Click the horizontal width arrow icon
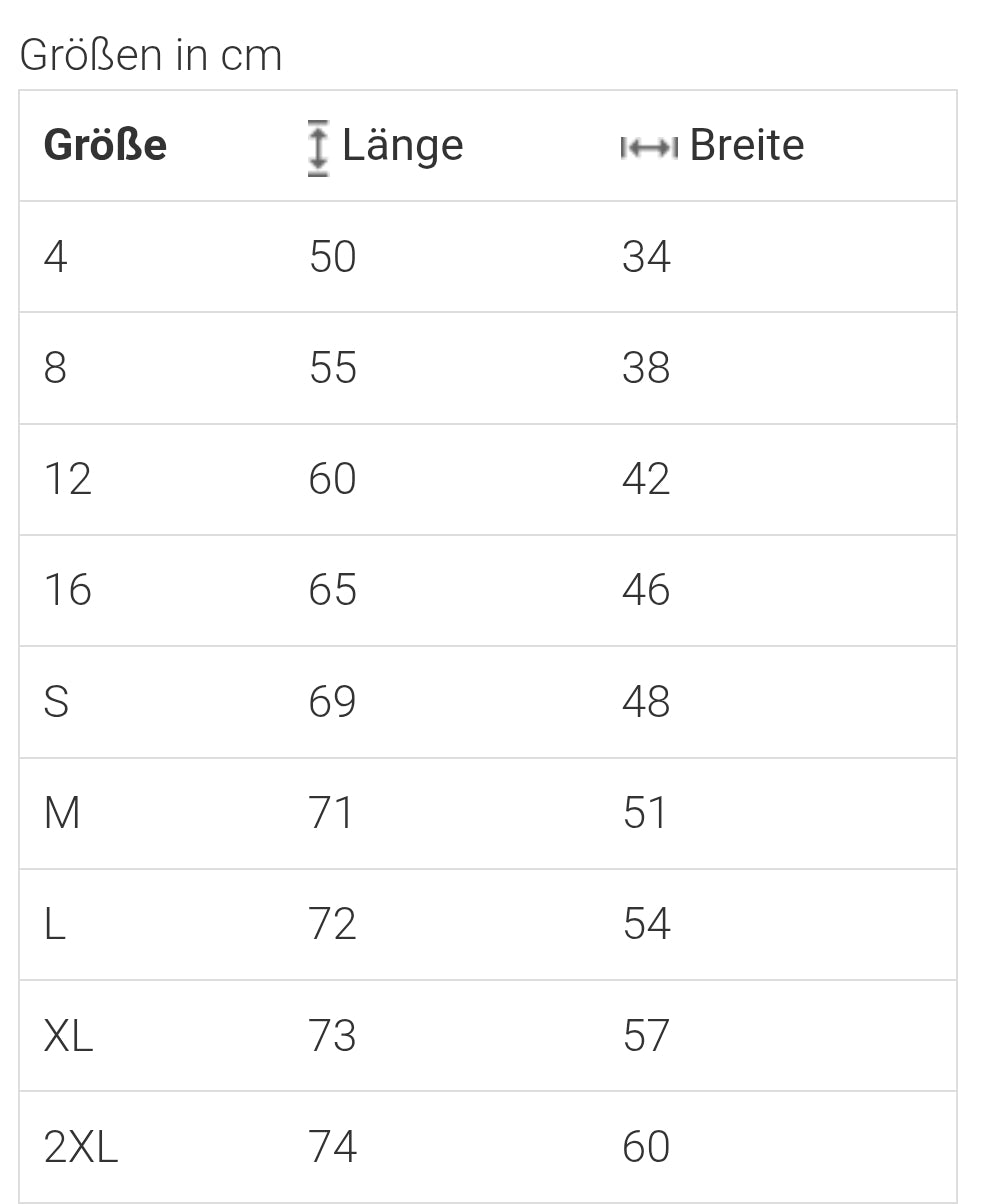Viewport: 995px width, 1204px height. (649, 148)
